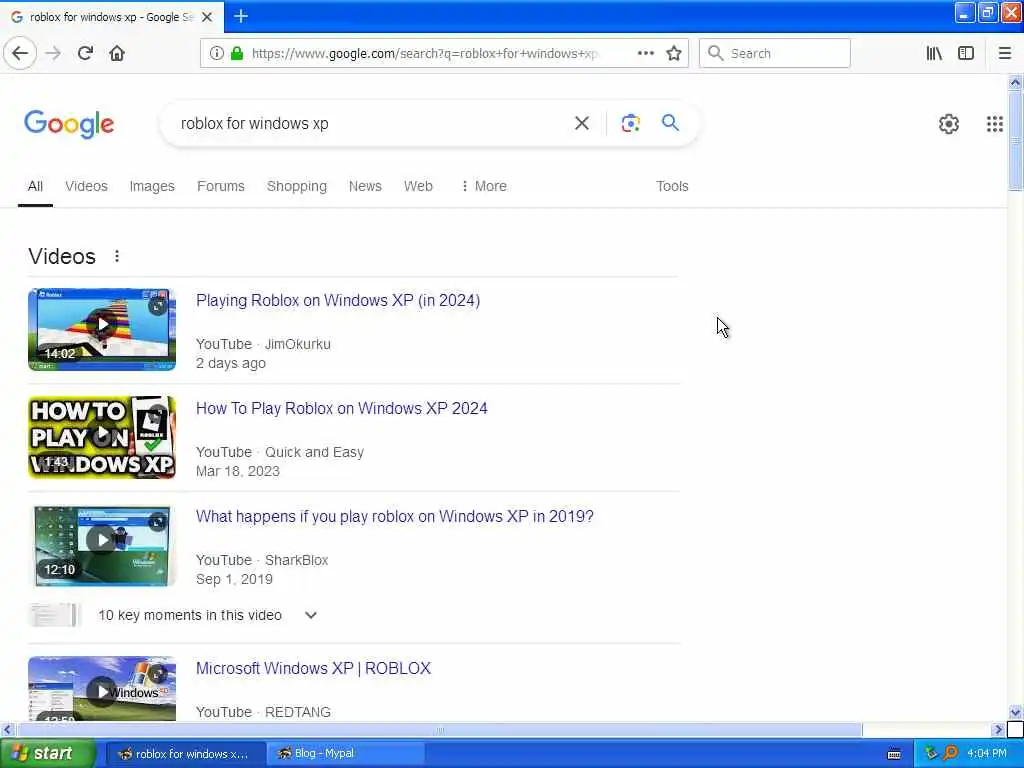Viewport: 1024px width, 768px height.
Task: Search by image with Google Lens
Action: click(x=630, y=123)
